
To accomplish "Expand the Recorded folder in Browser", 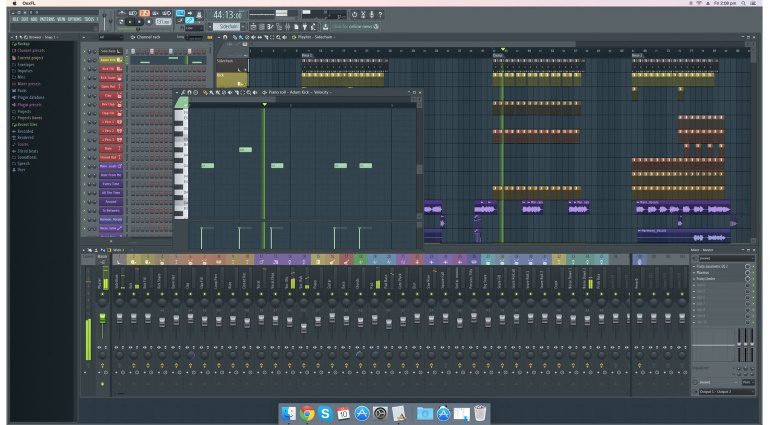I will pos(24,130).
